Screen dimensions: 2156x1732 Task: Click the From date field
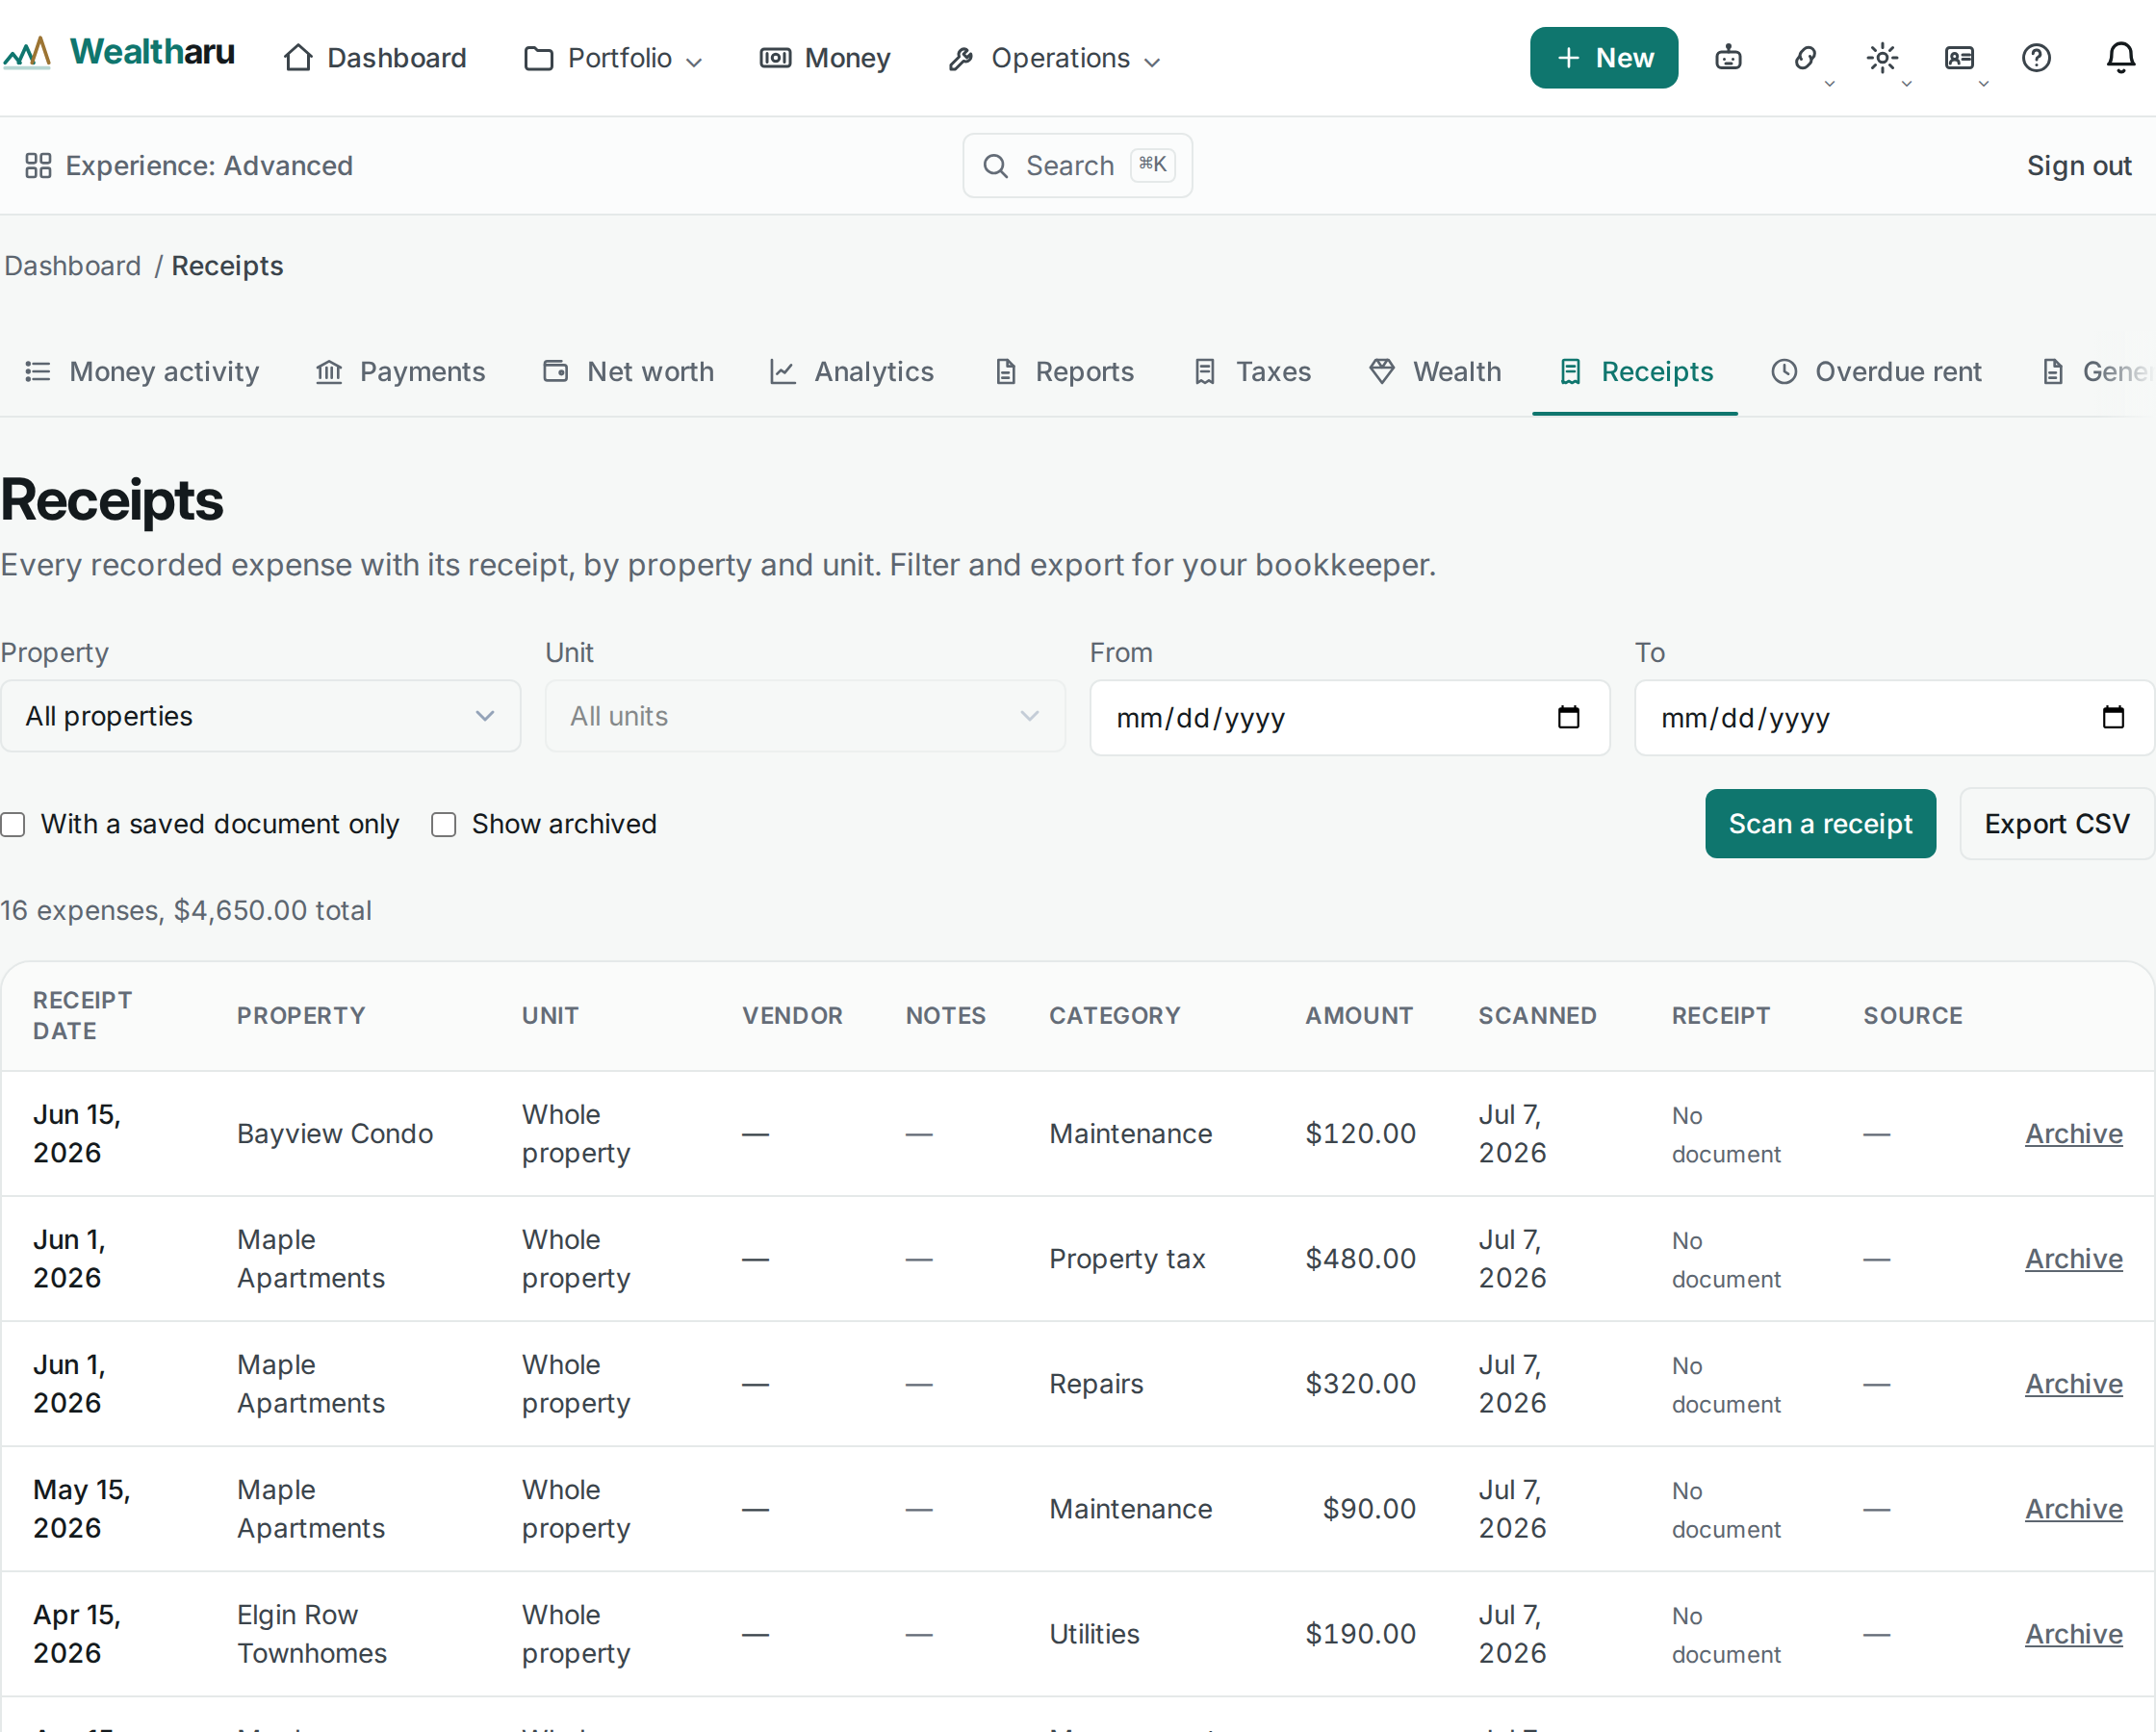pos(1349,717)
